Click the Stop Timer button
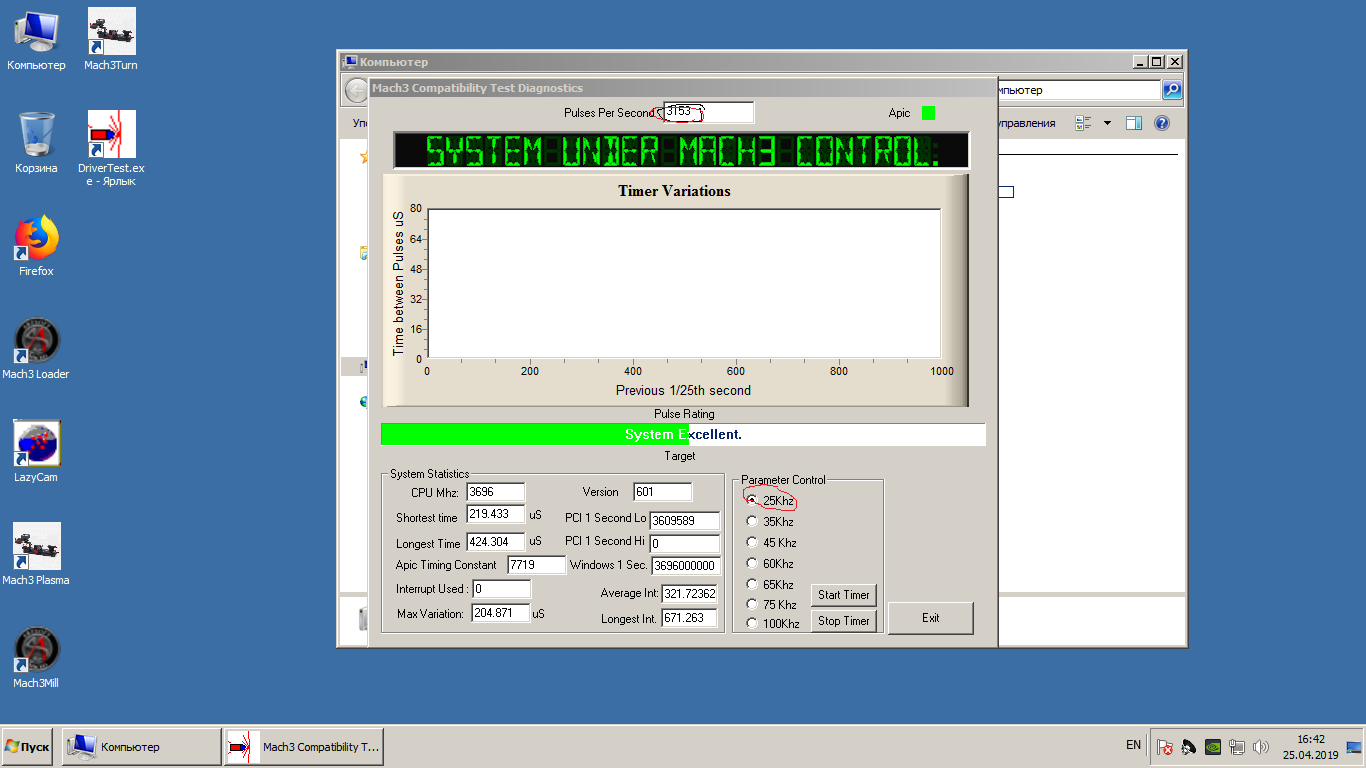1366x768 pixels. tap(844, 621)
